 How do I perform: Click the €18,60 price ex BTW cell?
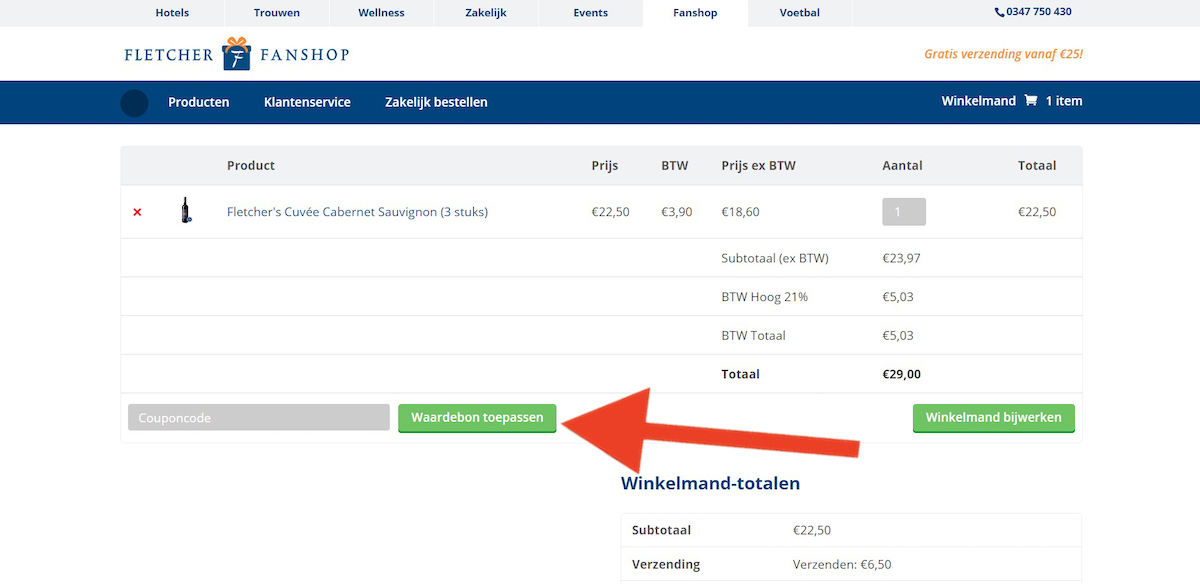click(740, 212)
